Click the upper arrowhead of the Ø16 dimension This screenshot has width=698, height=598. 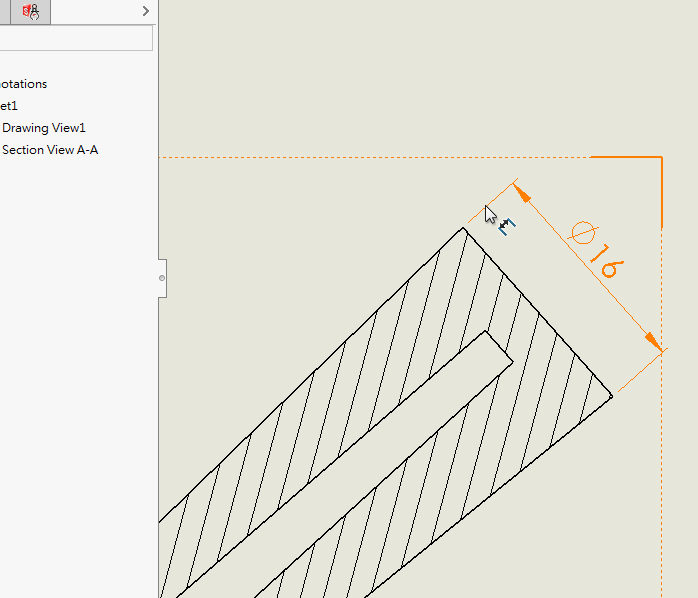[x=521, y=193]
